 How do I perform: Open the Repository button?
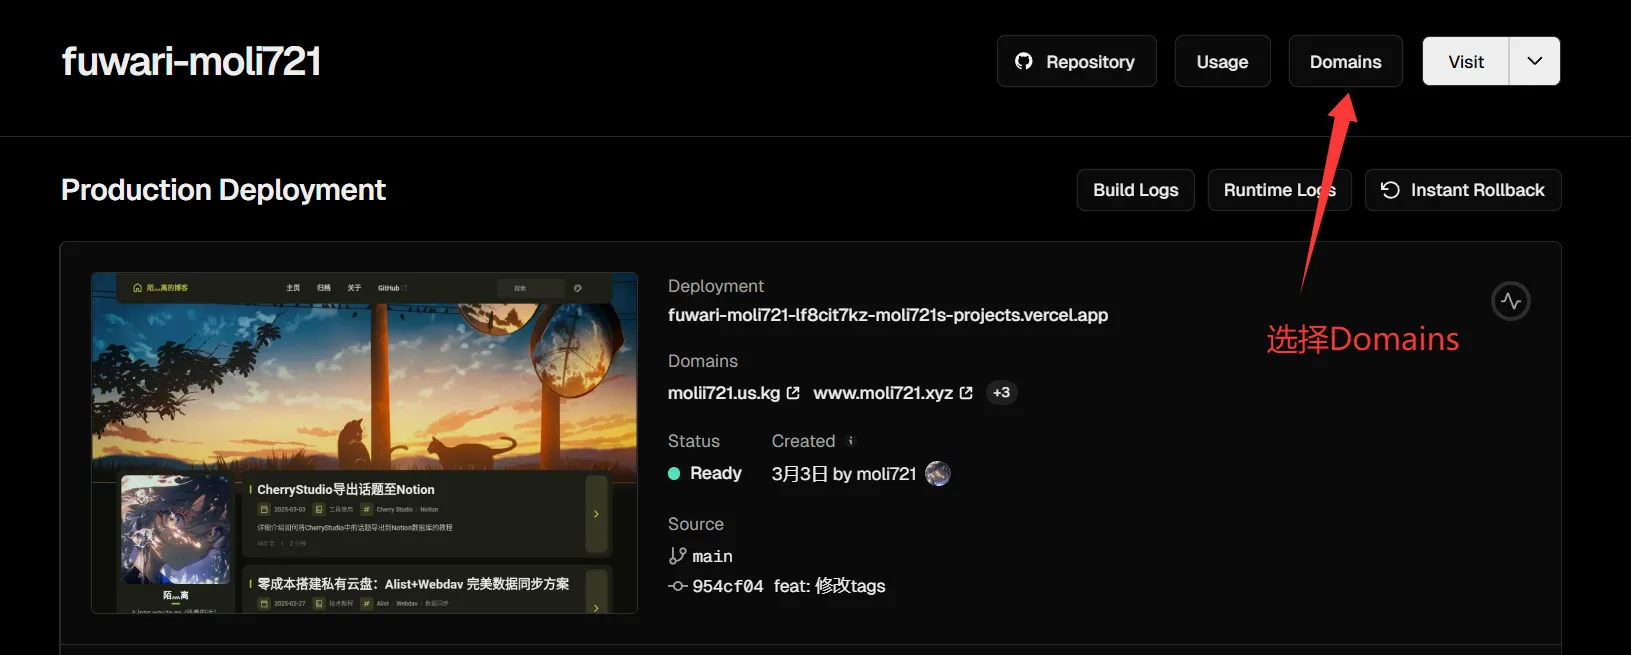pos(1076,61)
